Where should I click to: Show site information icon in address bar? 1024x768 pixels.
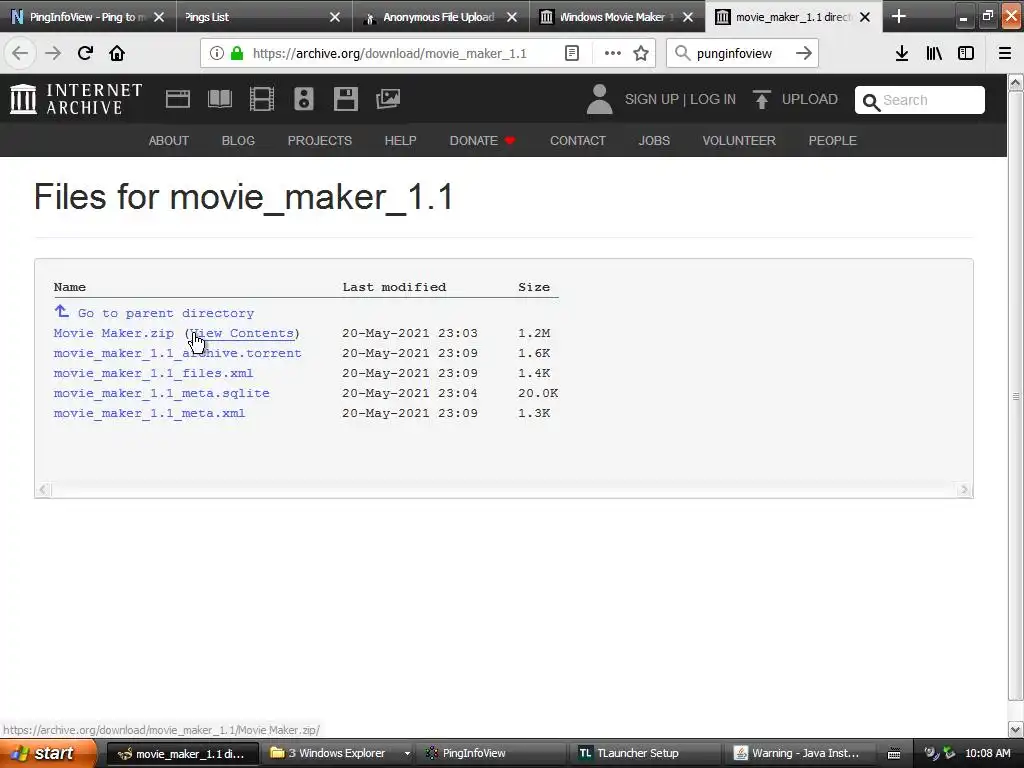(216, 53)
